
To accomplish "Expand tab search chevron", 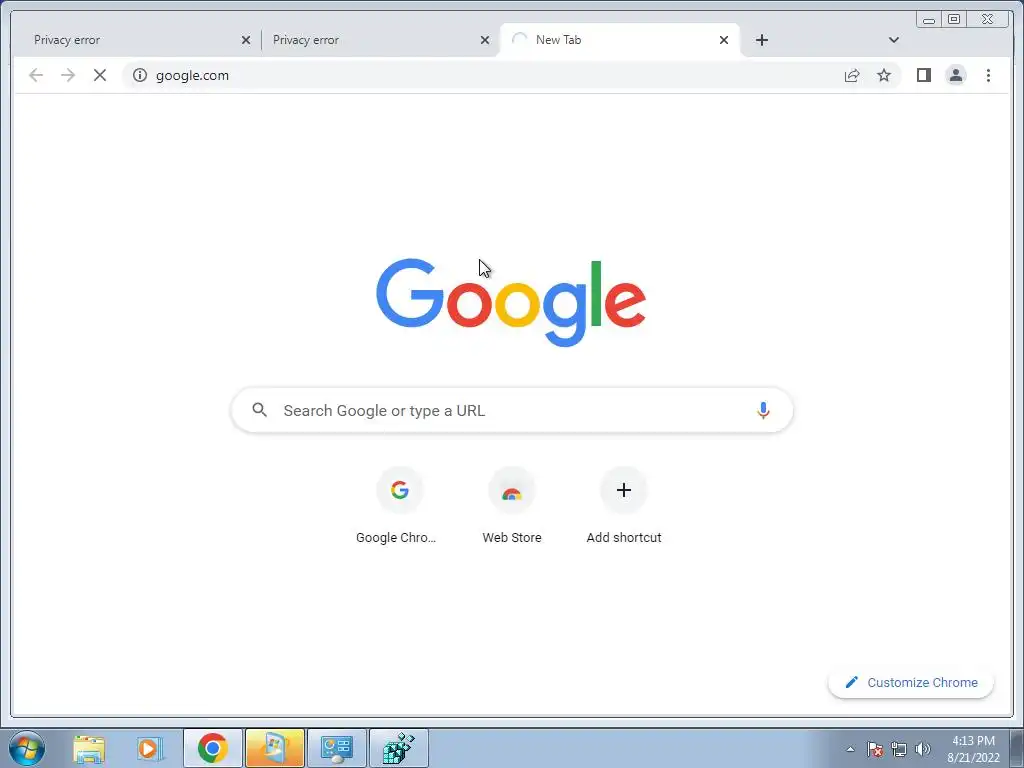I will tap(894, 40).
